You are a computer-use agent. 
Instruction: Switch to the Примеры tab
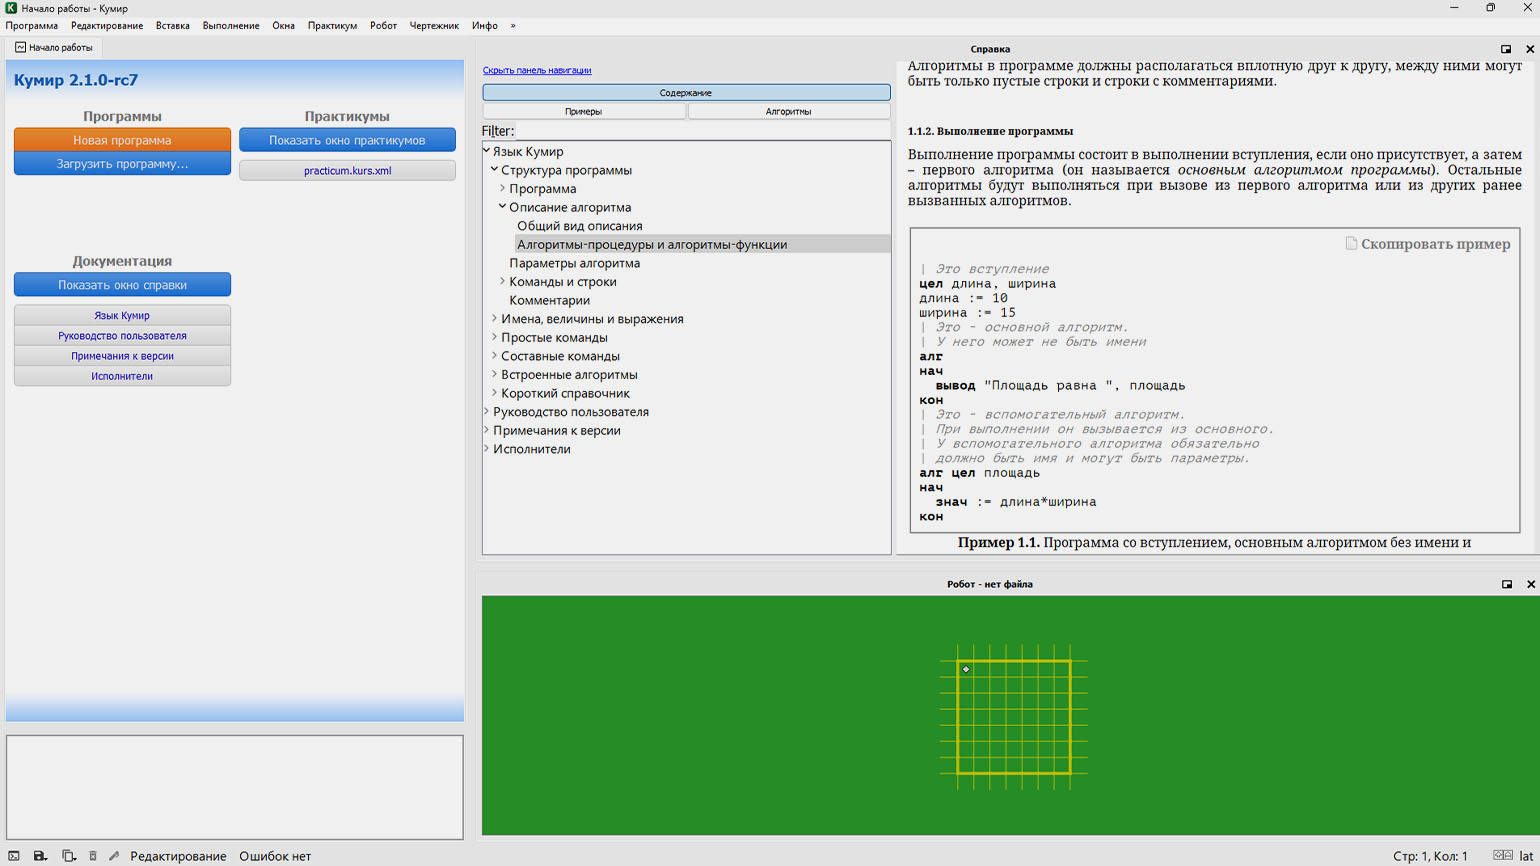click(584, 112)
